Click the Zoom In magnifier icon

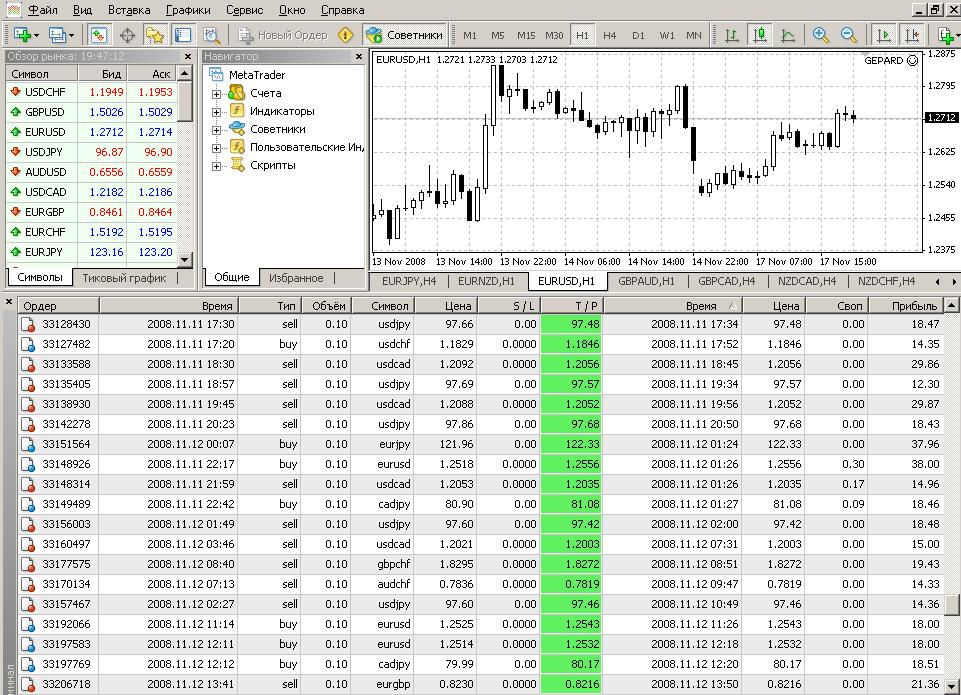point(821,35)
